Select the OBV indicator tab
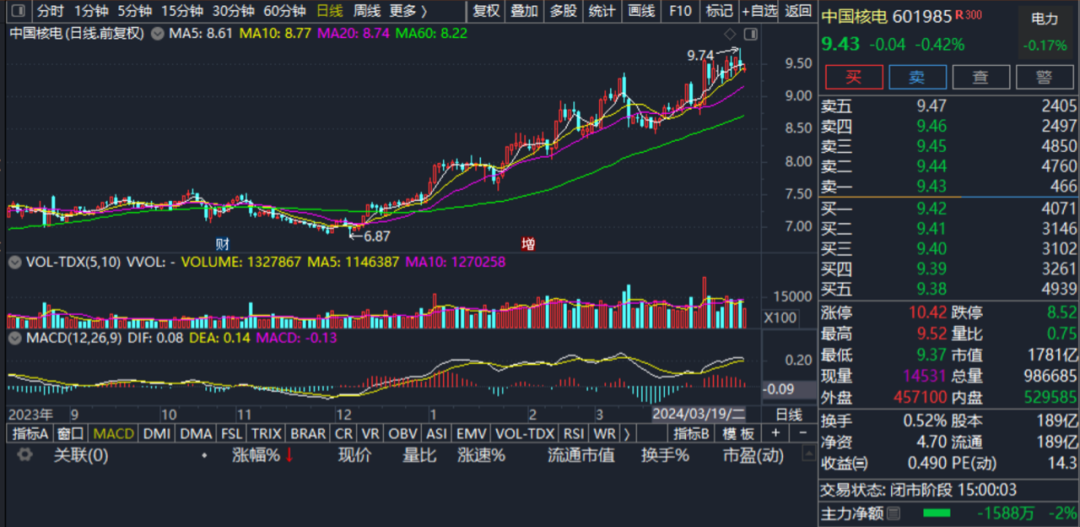Screen dimensions: 1080x527 pyautogui.click(x=402, y=433)
